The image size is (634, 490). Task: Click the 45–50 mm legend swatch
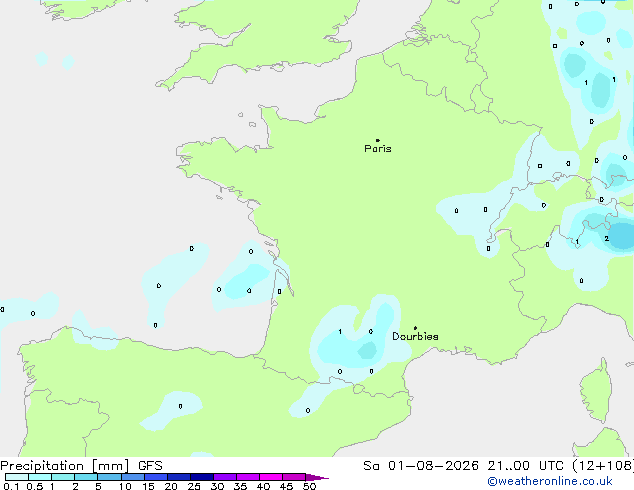click(294, 477)
